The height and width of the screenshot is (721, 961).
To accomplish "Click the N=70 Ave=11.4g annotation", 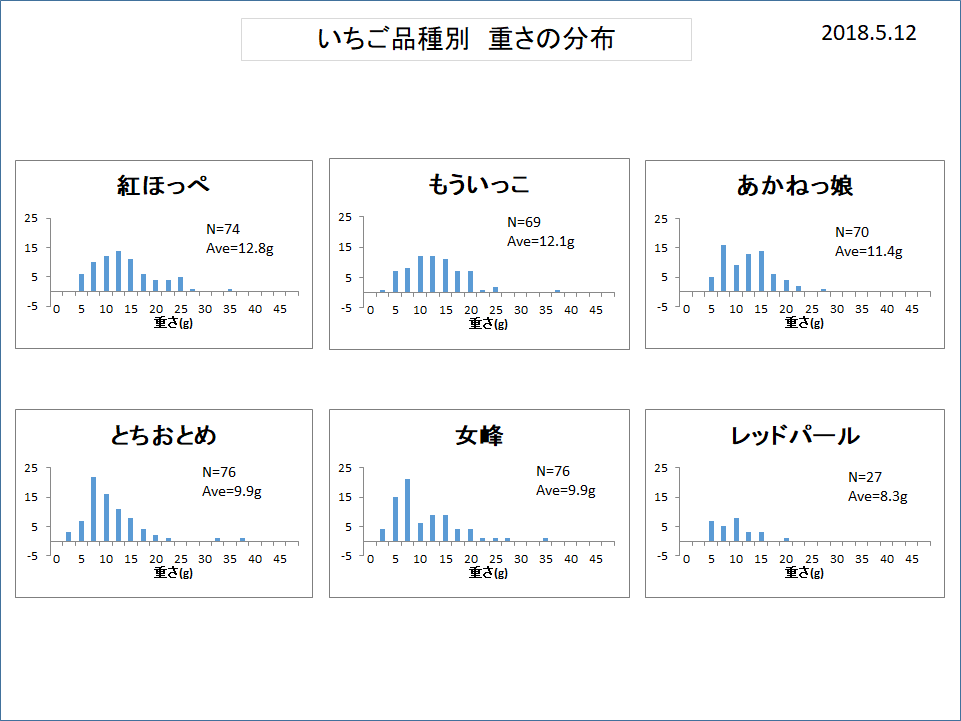I will (868, 242).
